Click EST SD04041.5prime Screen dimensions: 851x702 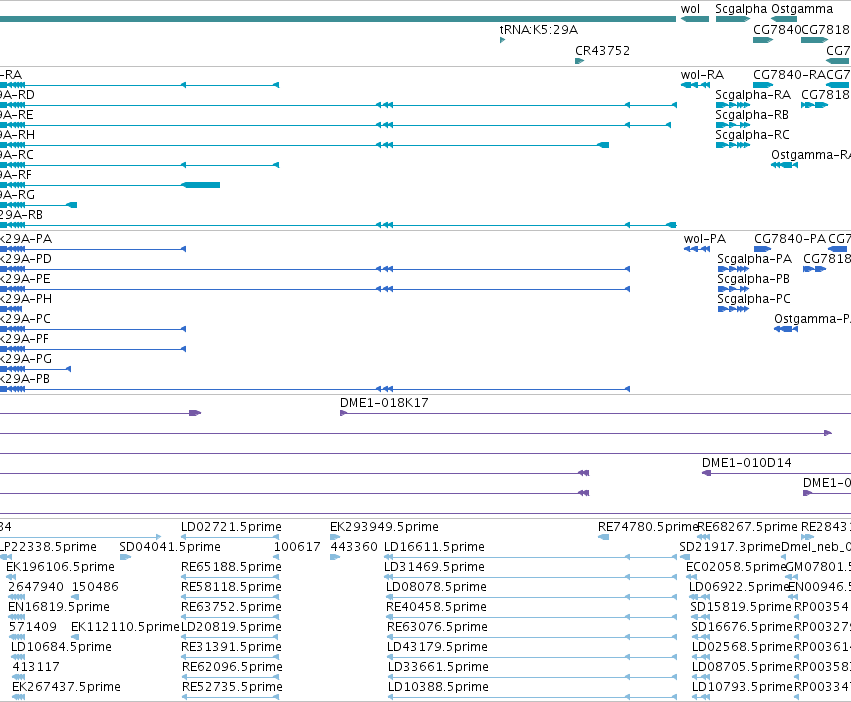pyautogui.click(x=170, y=547)
